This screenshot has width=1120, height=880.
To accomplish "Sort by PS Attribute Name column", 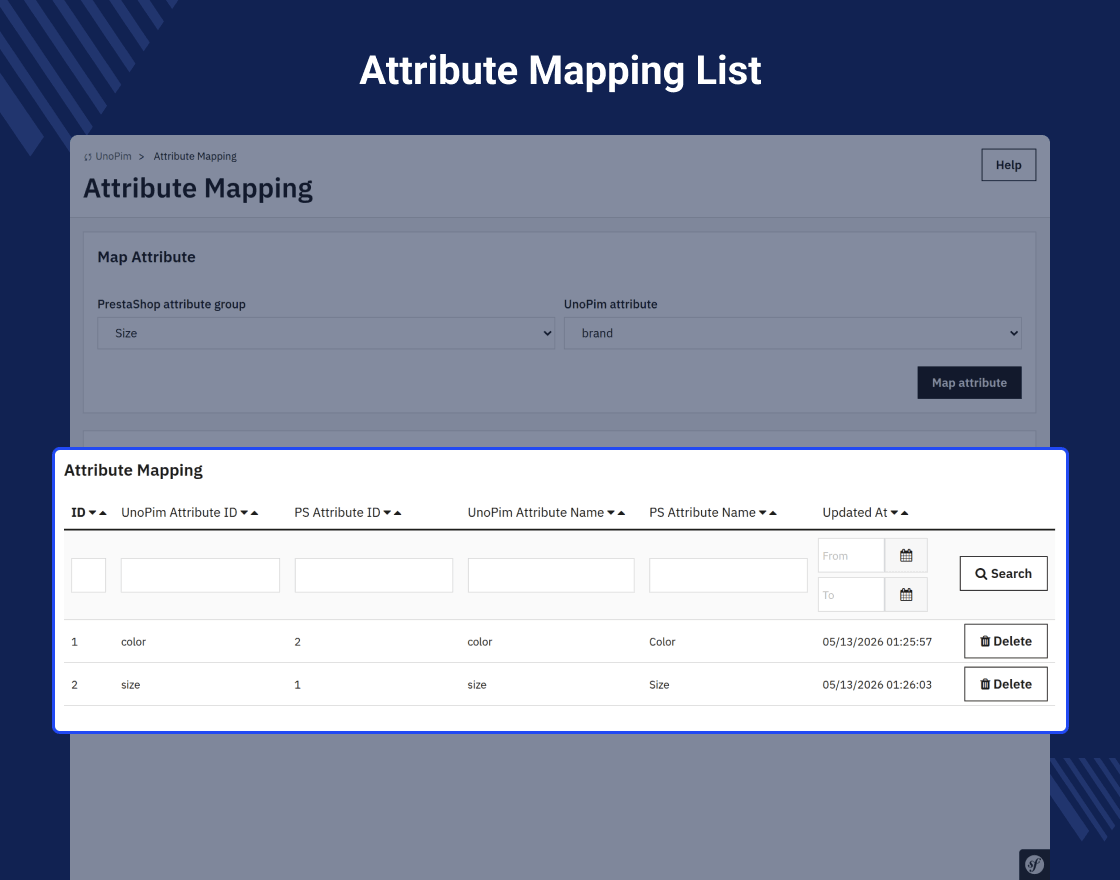I will [x=713, y=513].
